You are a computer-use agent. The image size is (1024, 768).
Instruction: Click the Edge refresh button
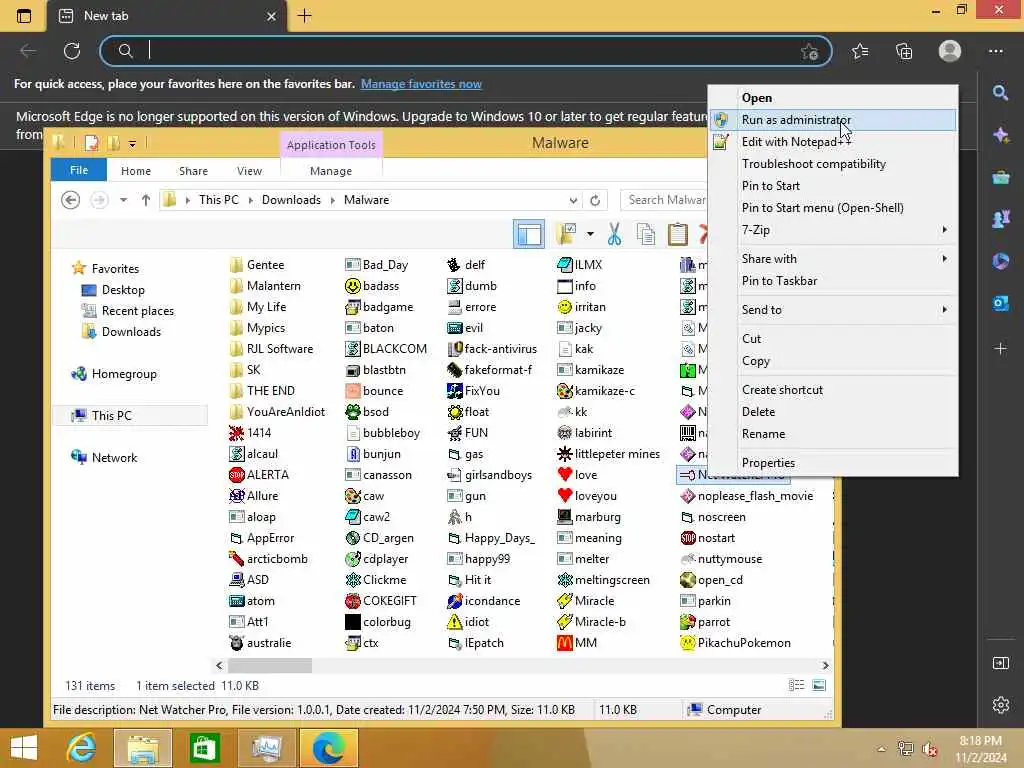coord(72,51)
